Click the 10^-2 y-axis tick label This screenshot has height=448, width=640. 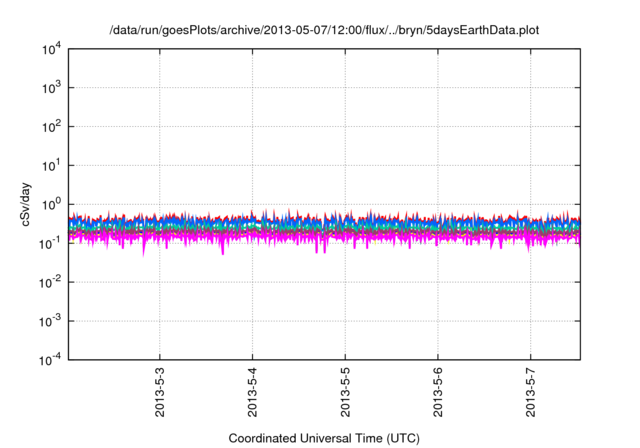[49, 283]
